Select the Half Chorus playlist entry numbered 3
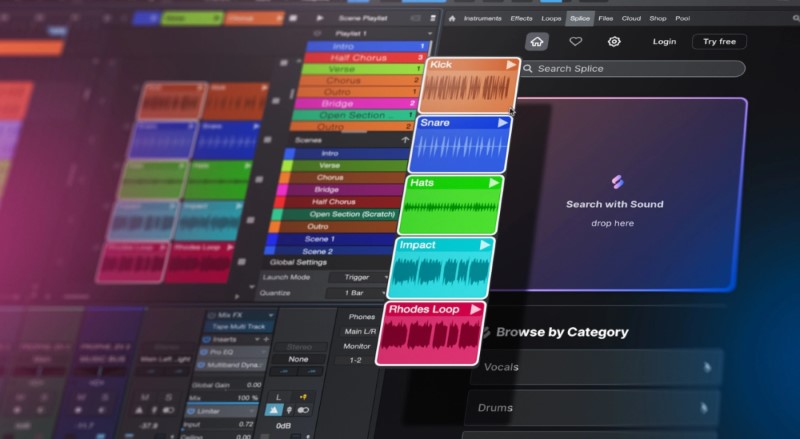The height and width of the screenshot is (439, 800). coord(365,58)
